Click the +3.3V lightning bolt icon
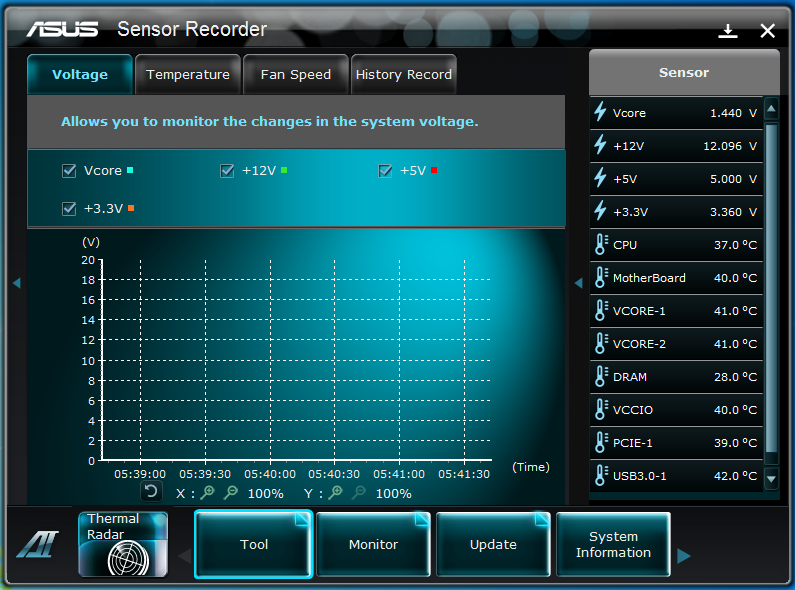The image size is (795, 590). point(600,211)
